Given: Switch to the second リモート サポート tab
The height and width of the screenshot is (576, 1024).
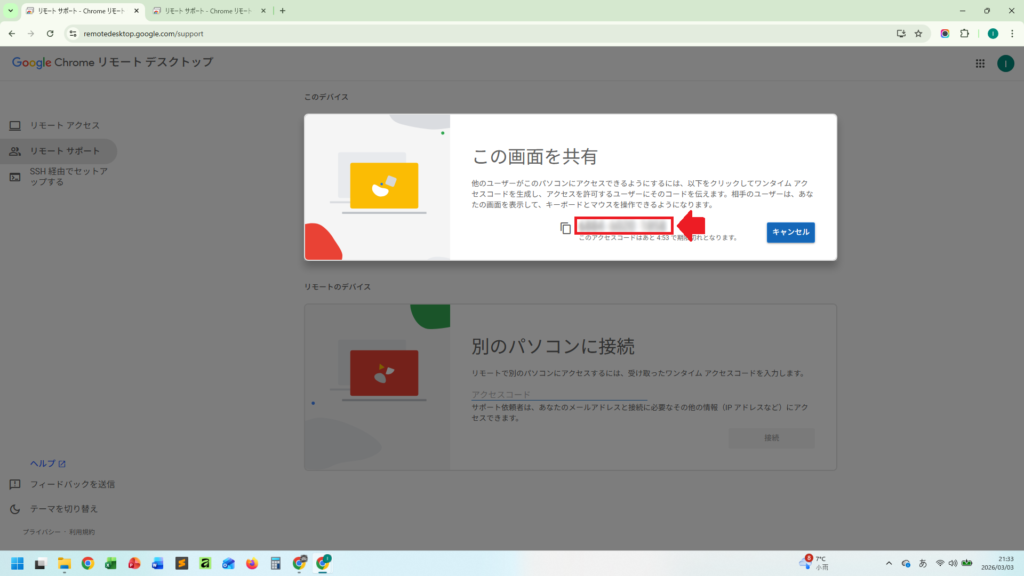Looking at the screenshot, I should [204, 11].
